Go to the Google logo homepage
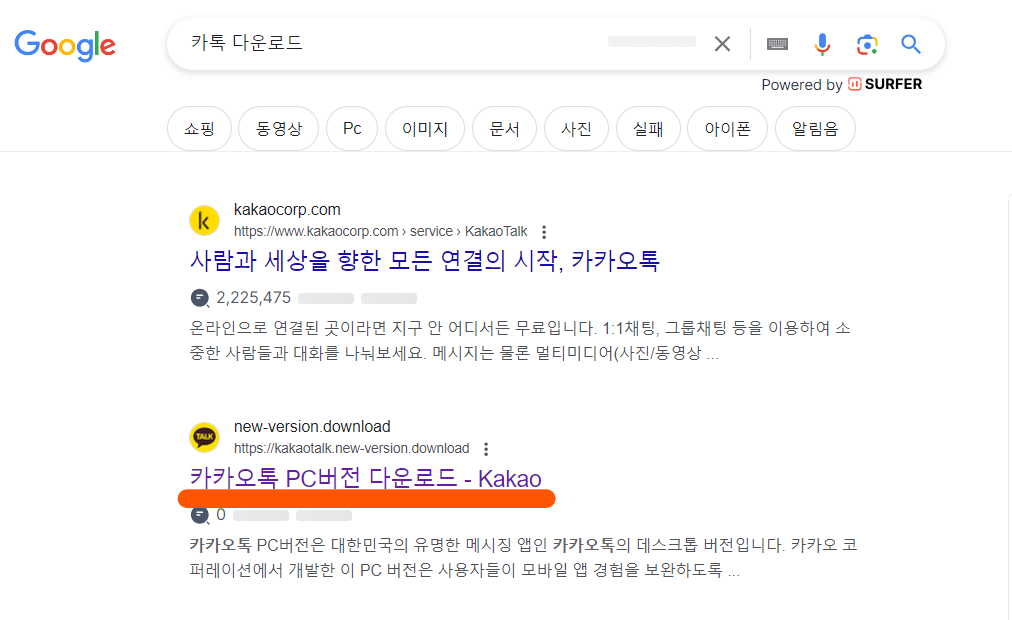This screenshot has width=1012, height=620. point(65,45)
